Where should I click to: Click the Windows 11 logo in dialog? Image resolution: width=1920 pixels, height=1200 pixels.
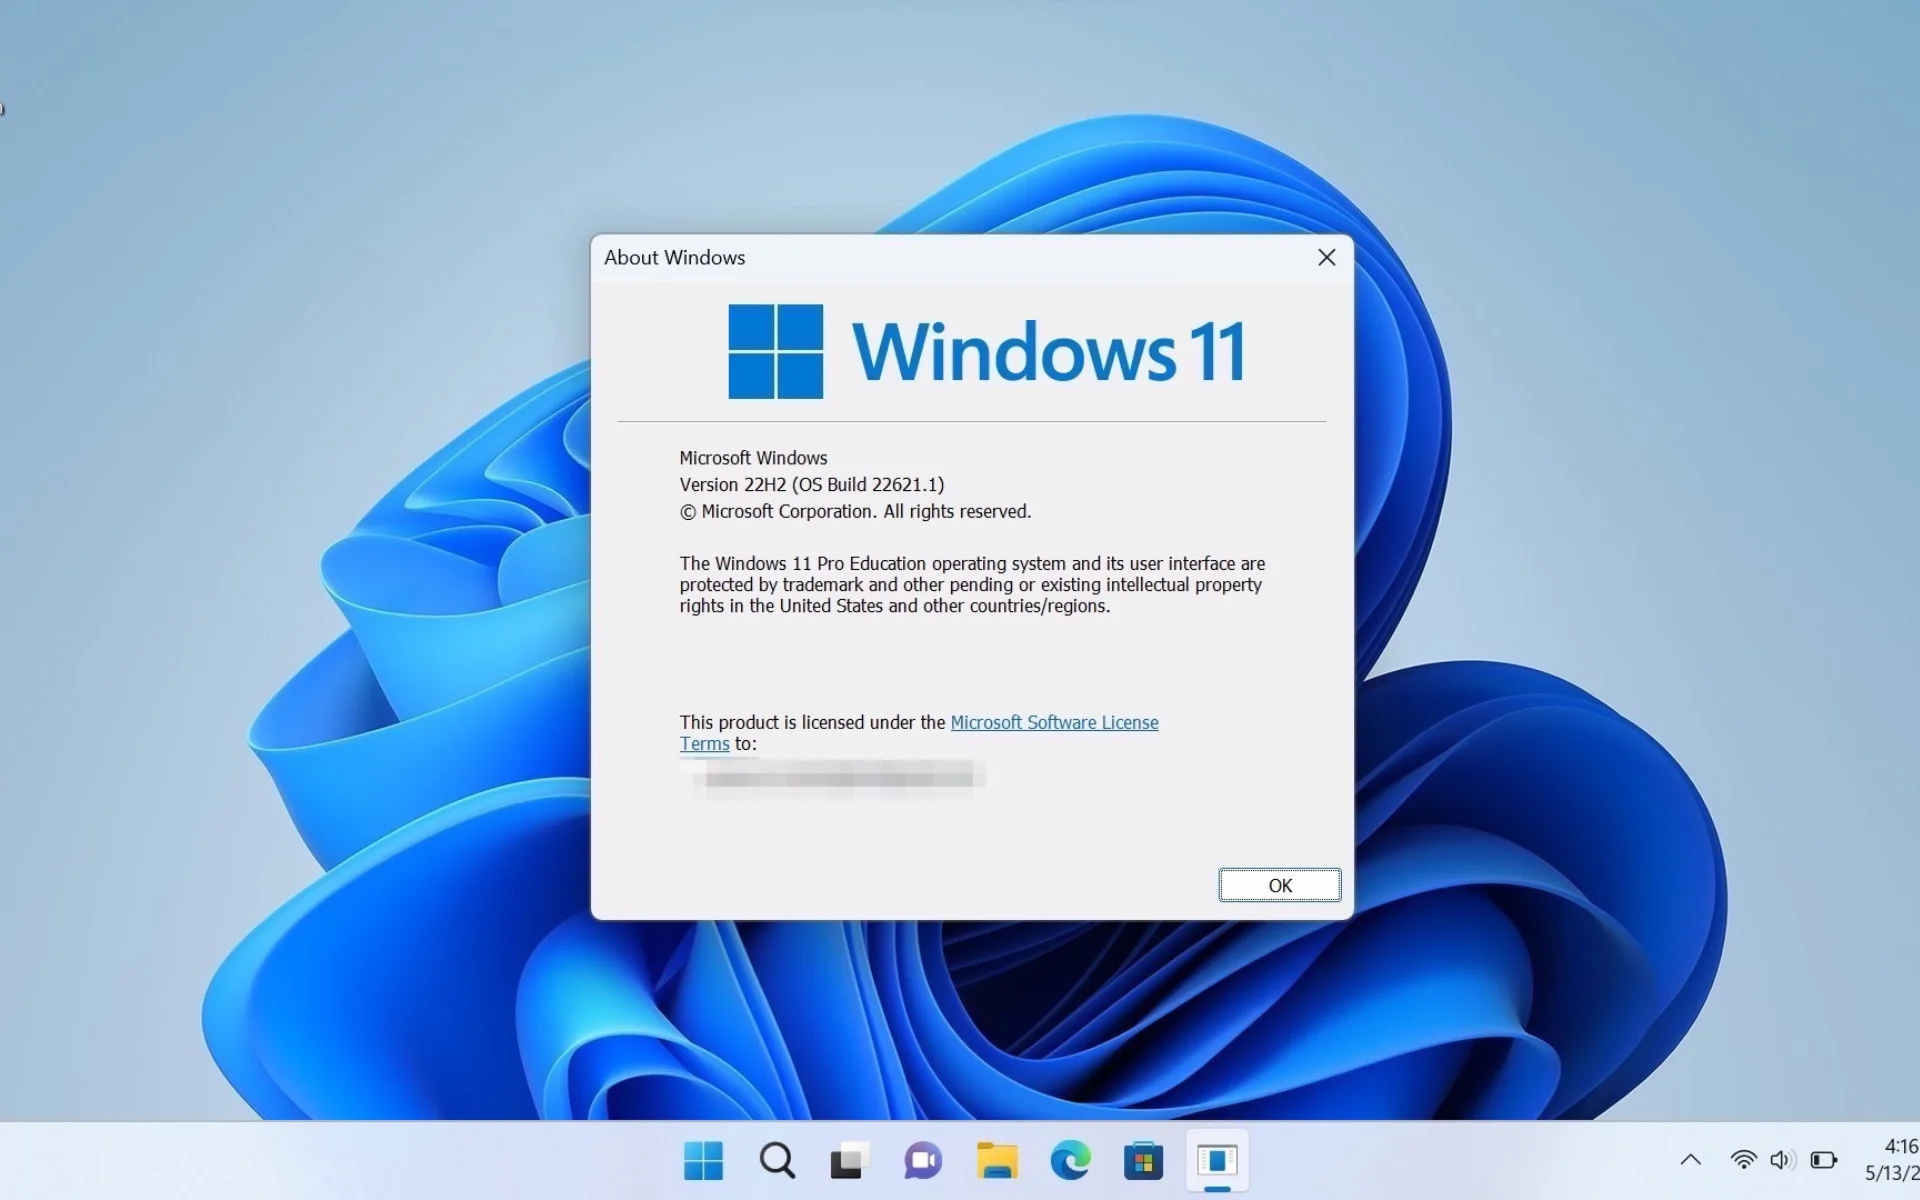coord(986,352)
